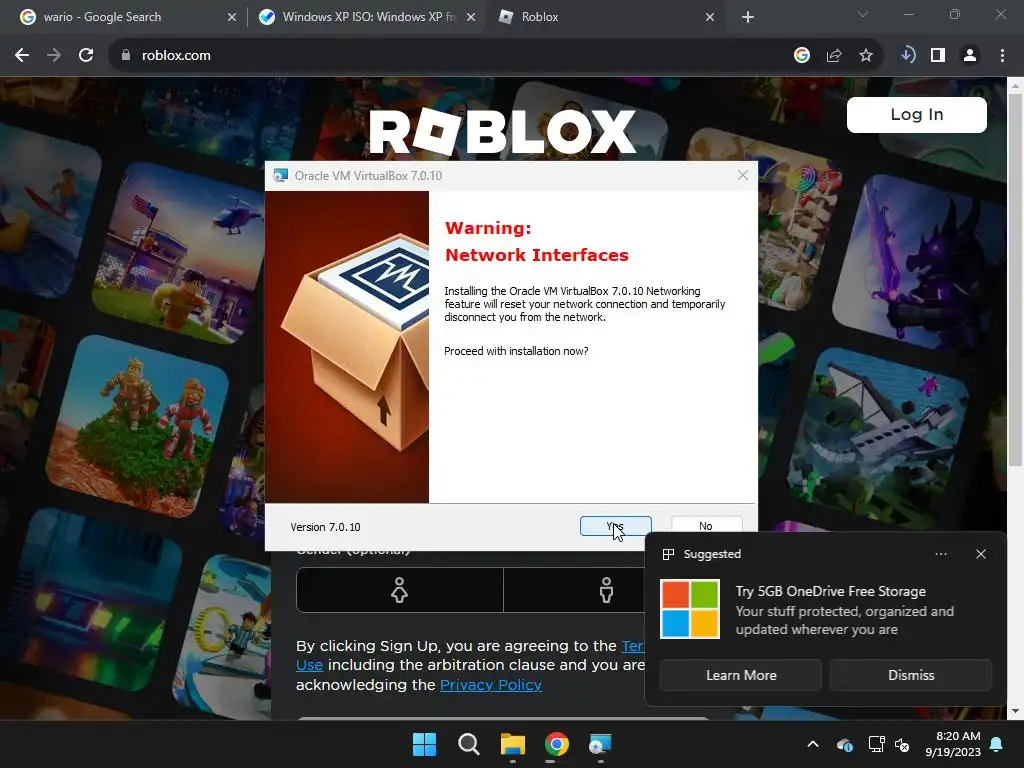Viewport: 1024px width, 768px height.
Task: Open the clock and calendar flyout
Action: point(953,744)
